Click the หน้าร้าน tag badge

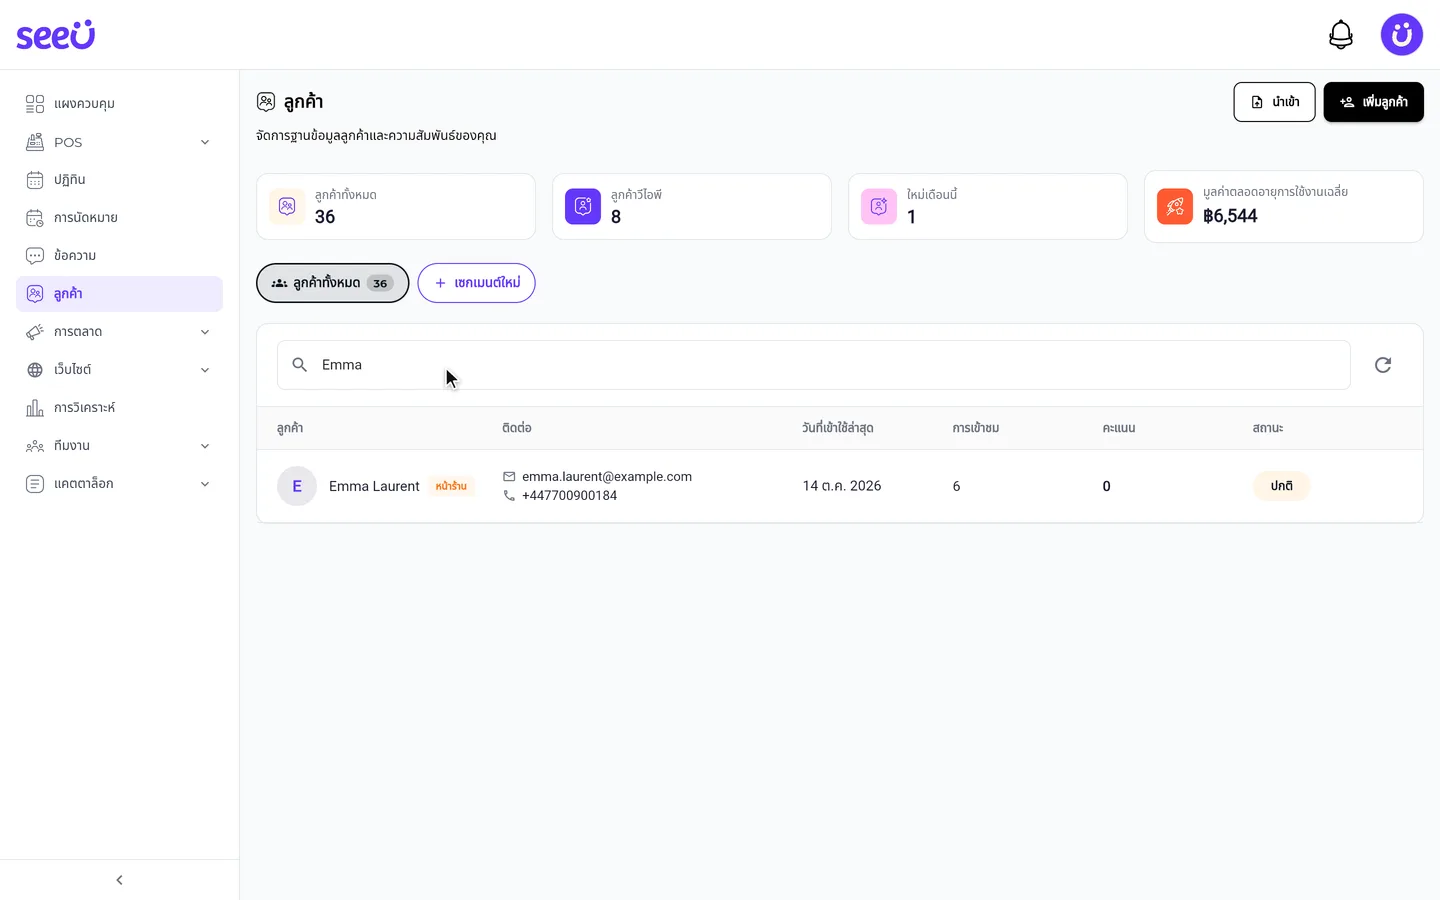pos(451,486)
